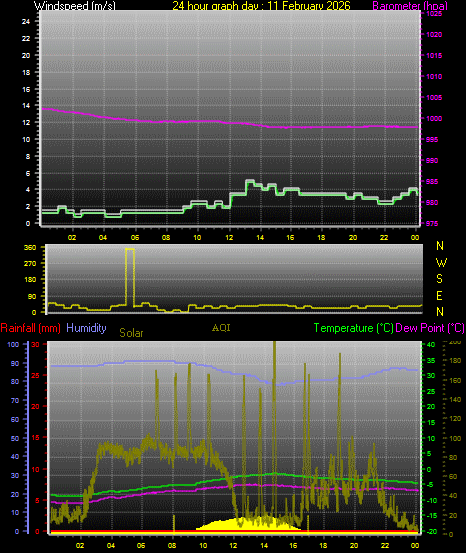Click the Rainfall (mm) legend label

click(x=31, y=328)
